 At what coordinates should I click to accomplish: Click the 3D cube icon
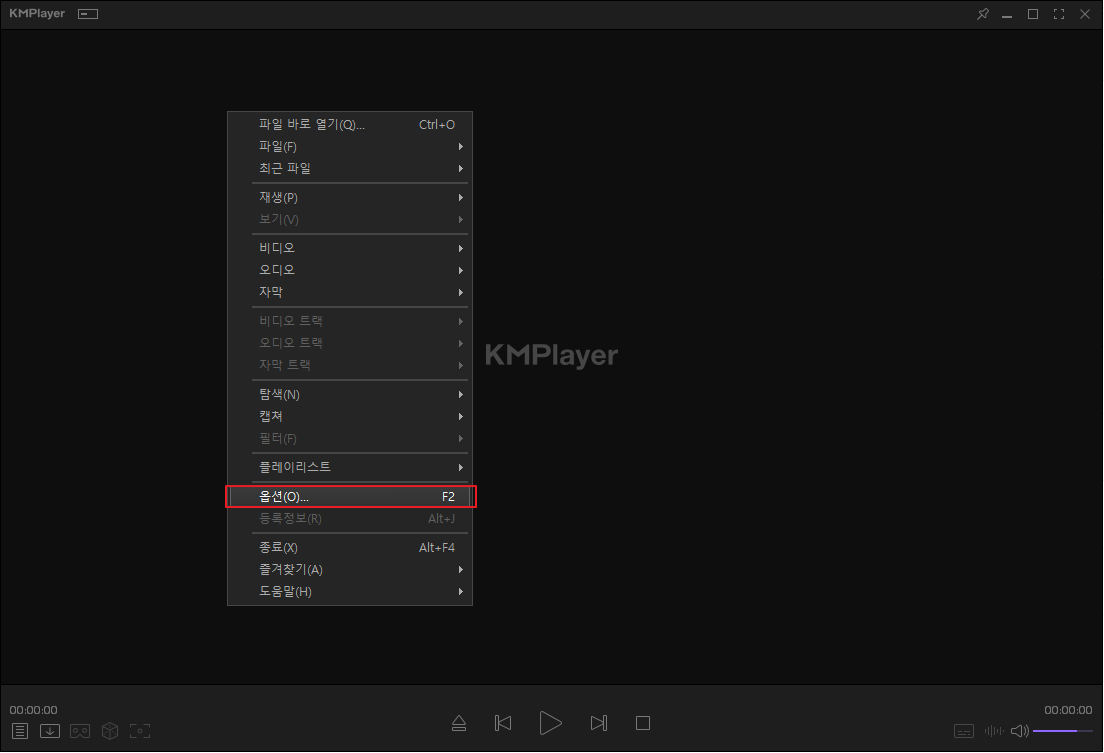110,731
